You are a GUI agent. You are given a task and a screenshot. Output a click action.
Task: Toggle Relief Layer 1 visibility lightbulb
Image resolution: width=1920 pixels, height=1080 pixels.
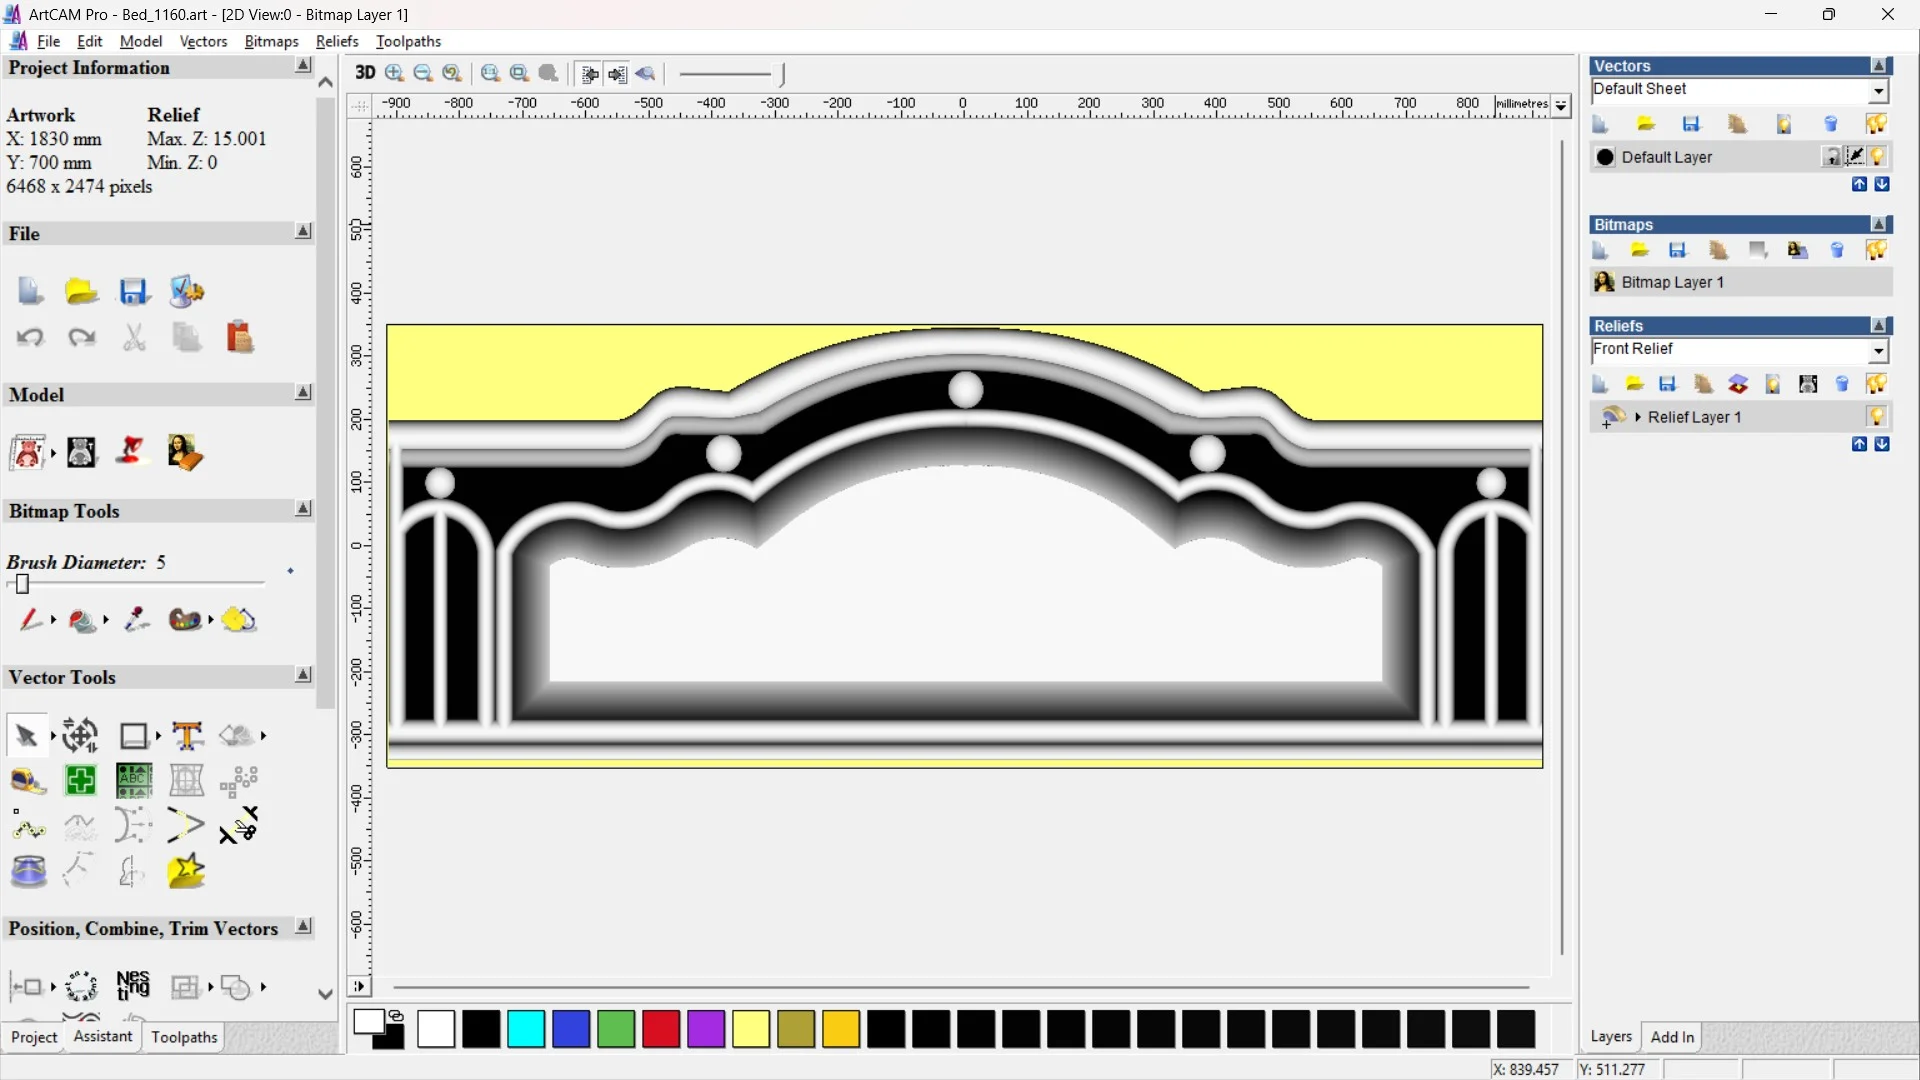tap(1876, 417)
